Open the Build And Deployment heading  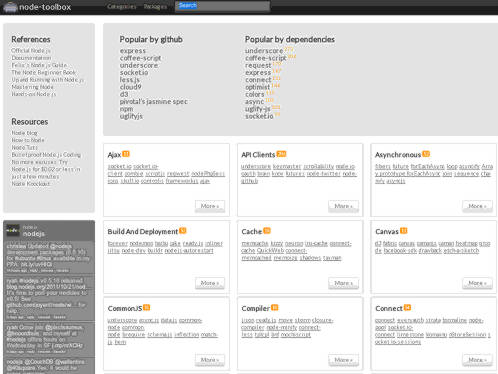click(143, 232)
